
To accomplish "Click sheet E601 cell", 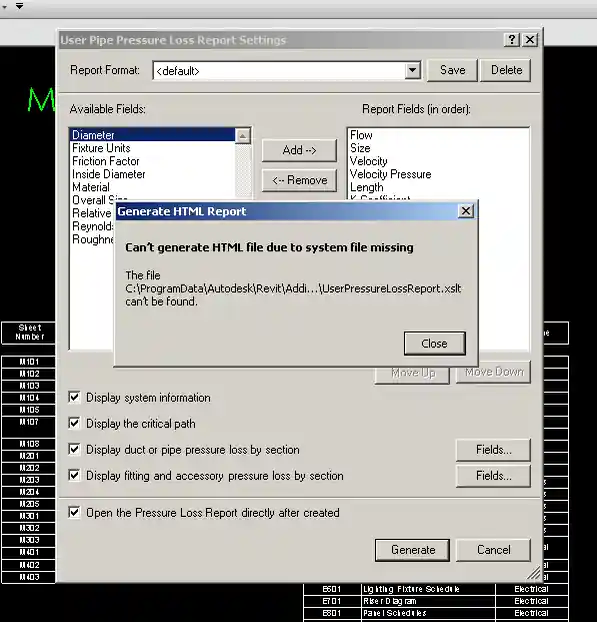I will click(332, 589).
